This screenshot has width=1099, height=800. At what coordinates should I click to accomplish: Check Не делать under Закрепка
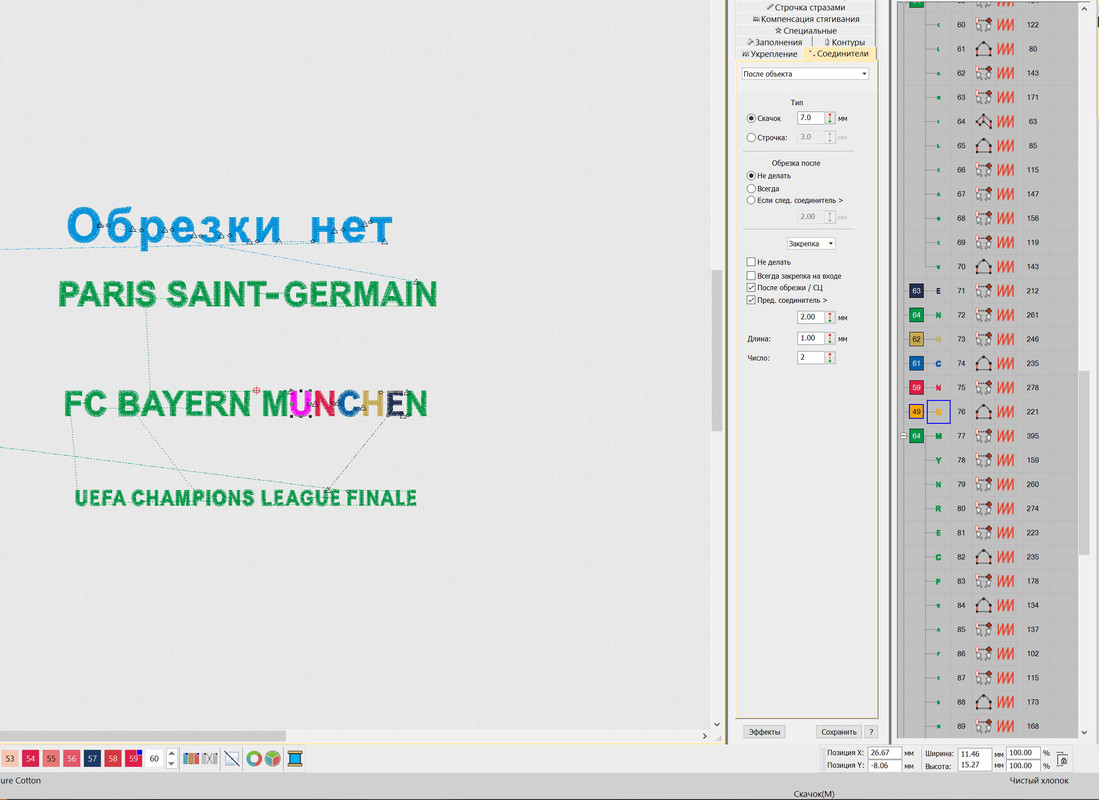coord(751,262)
